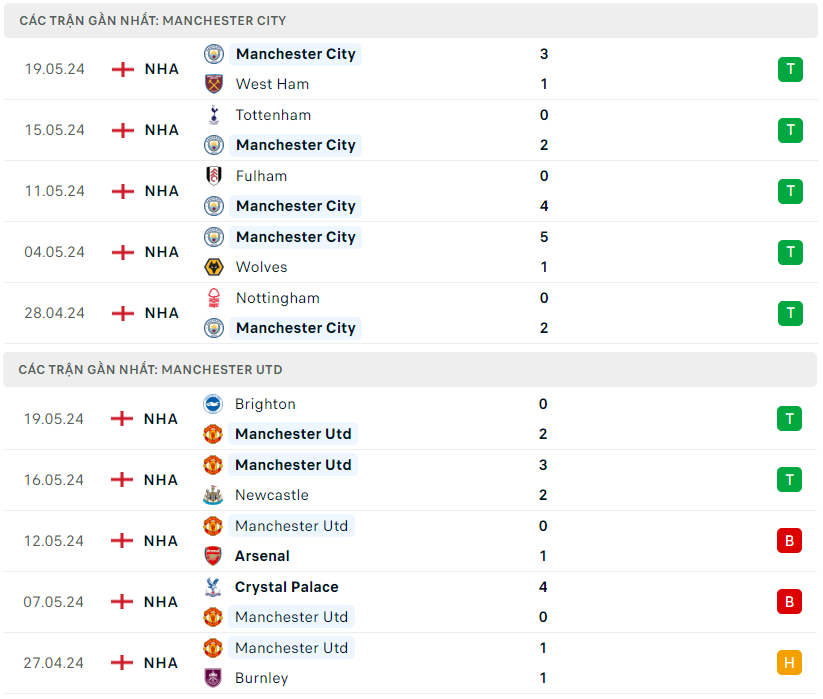Click red B badge for Arsenal match
The width and height of the screenshot is (823, 699).
pos(789,541)
